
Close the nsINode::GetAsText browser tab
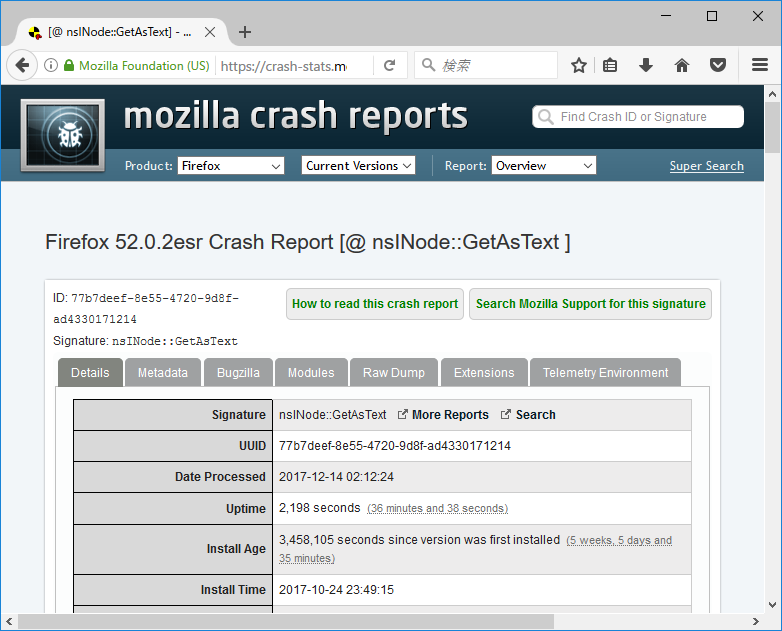(210, 32)
